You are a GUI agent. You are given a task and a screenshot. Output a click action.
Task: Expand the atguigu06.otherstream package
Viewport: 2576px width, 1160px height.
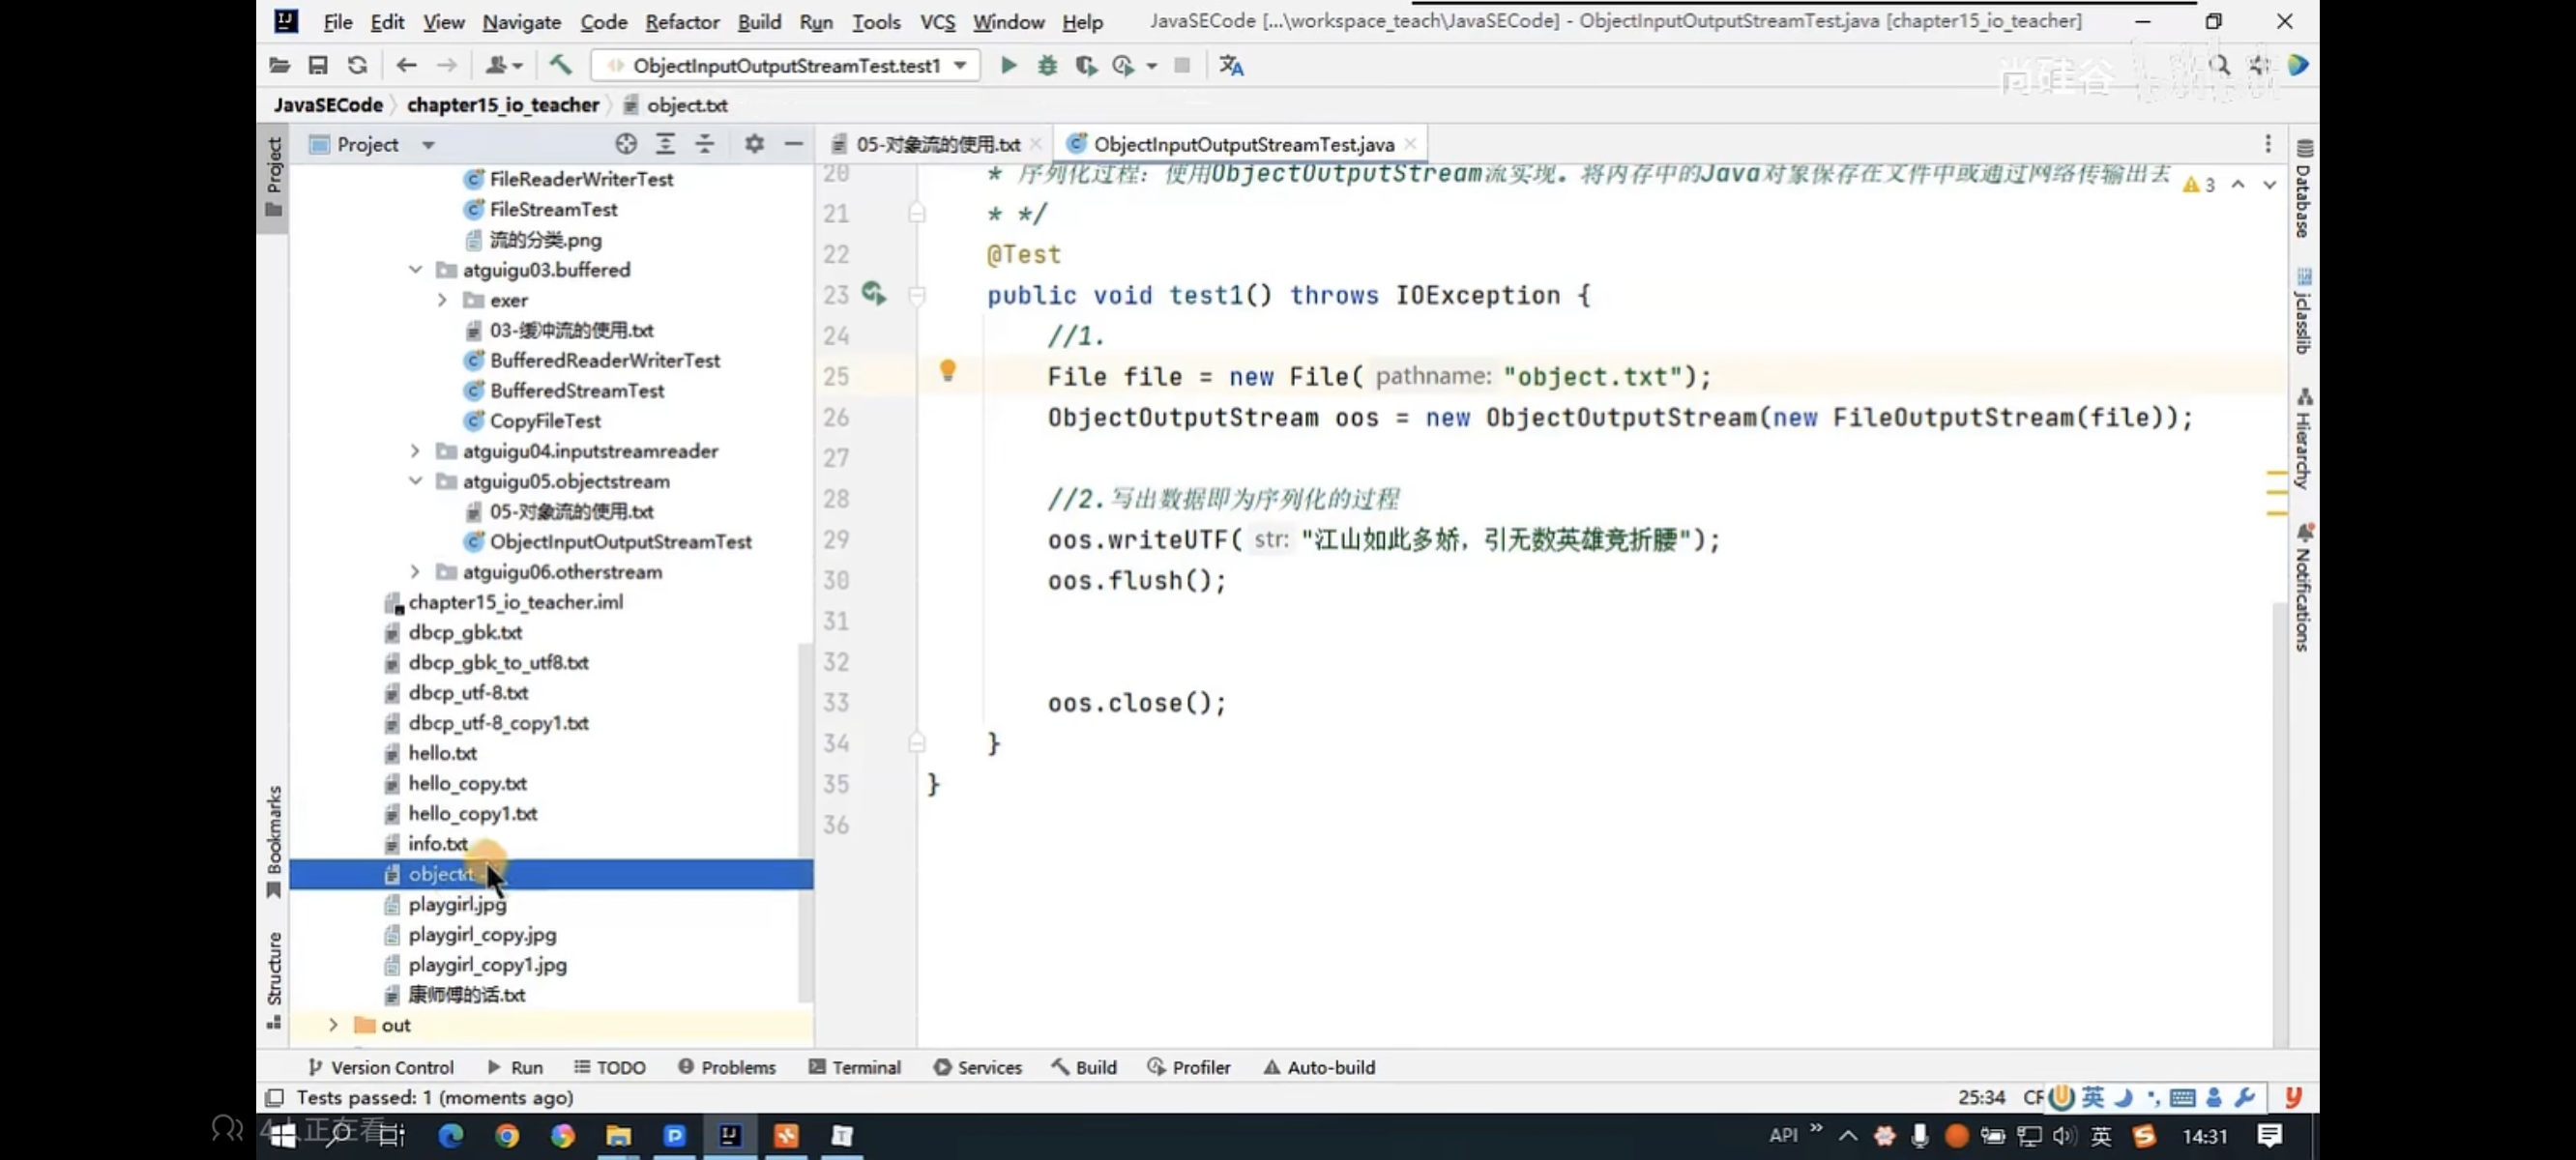pyautogui.click(x=415, y=572)
